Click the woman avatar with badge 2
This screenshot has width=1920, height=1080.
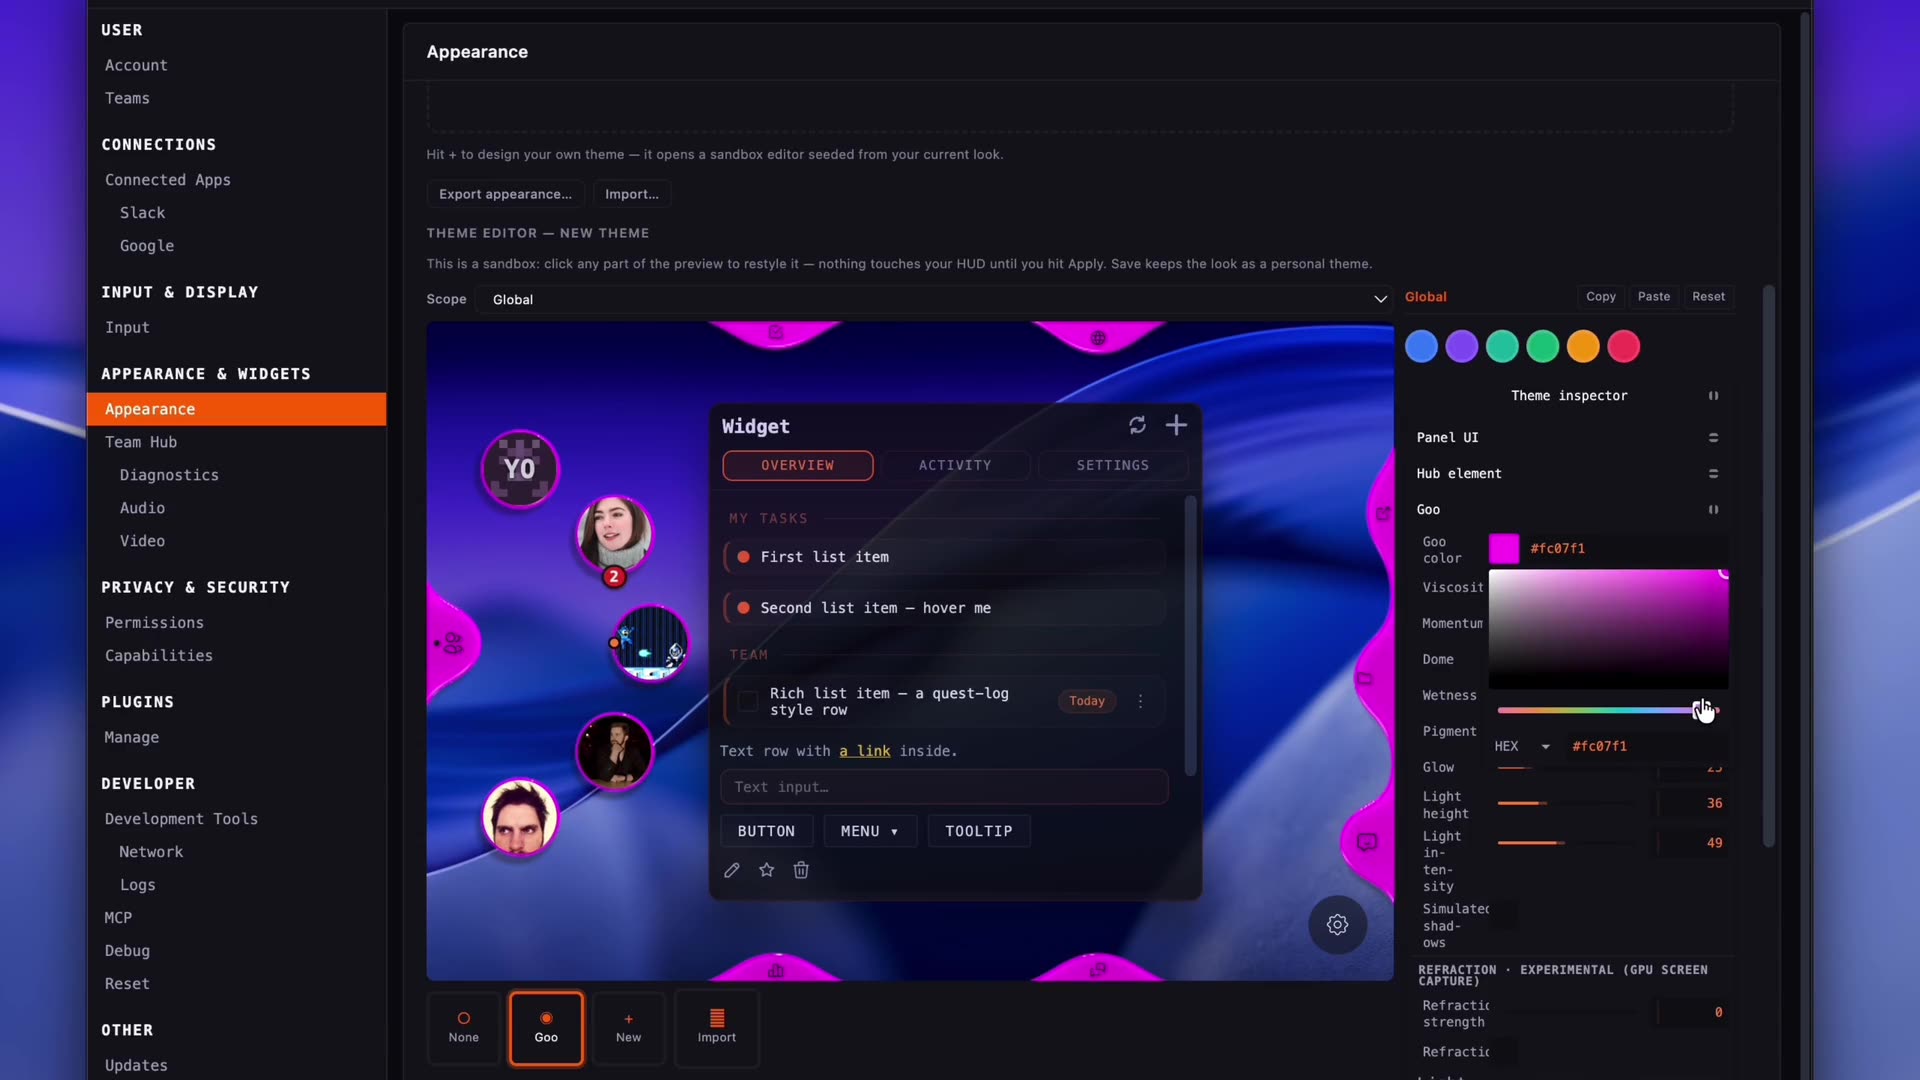click(x=614, y=534)
